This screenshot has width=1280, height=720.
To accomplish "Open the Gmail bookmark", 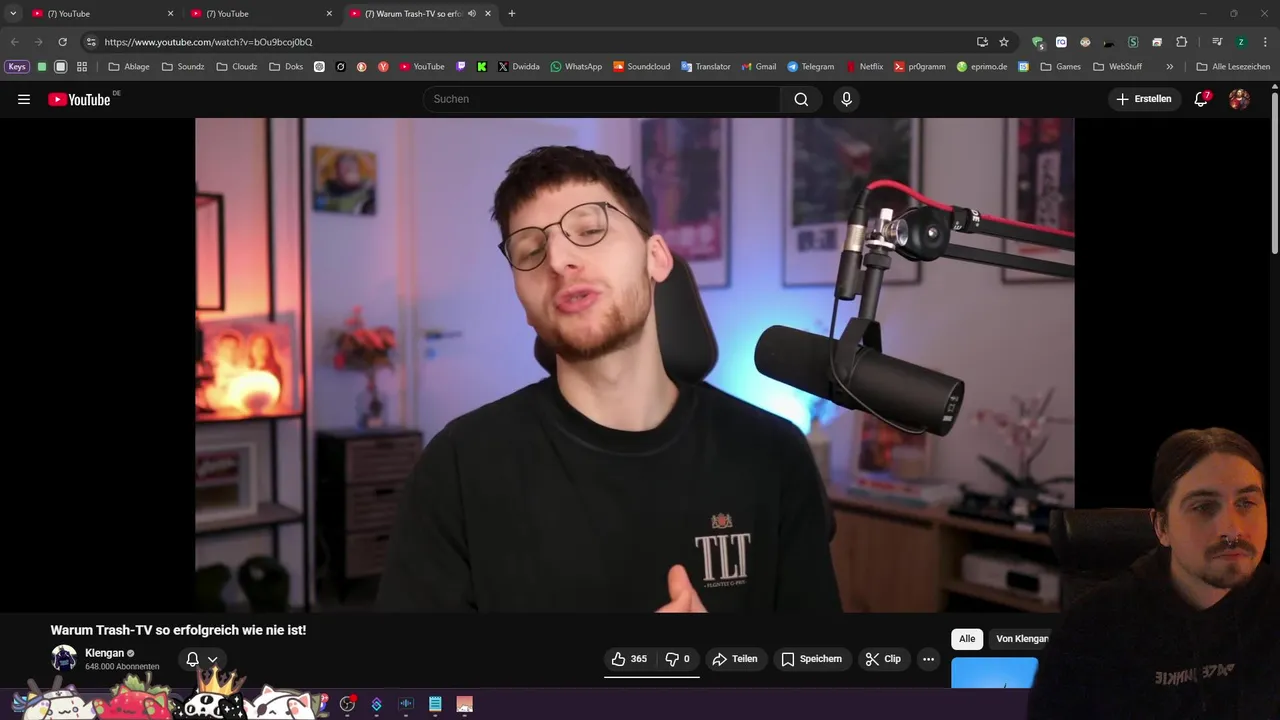I will [x=759, y=67].
